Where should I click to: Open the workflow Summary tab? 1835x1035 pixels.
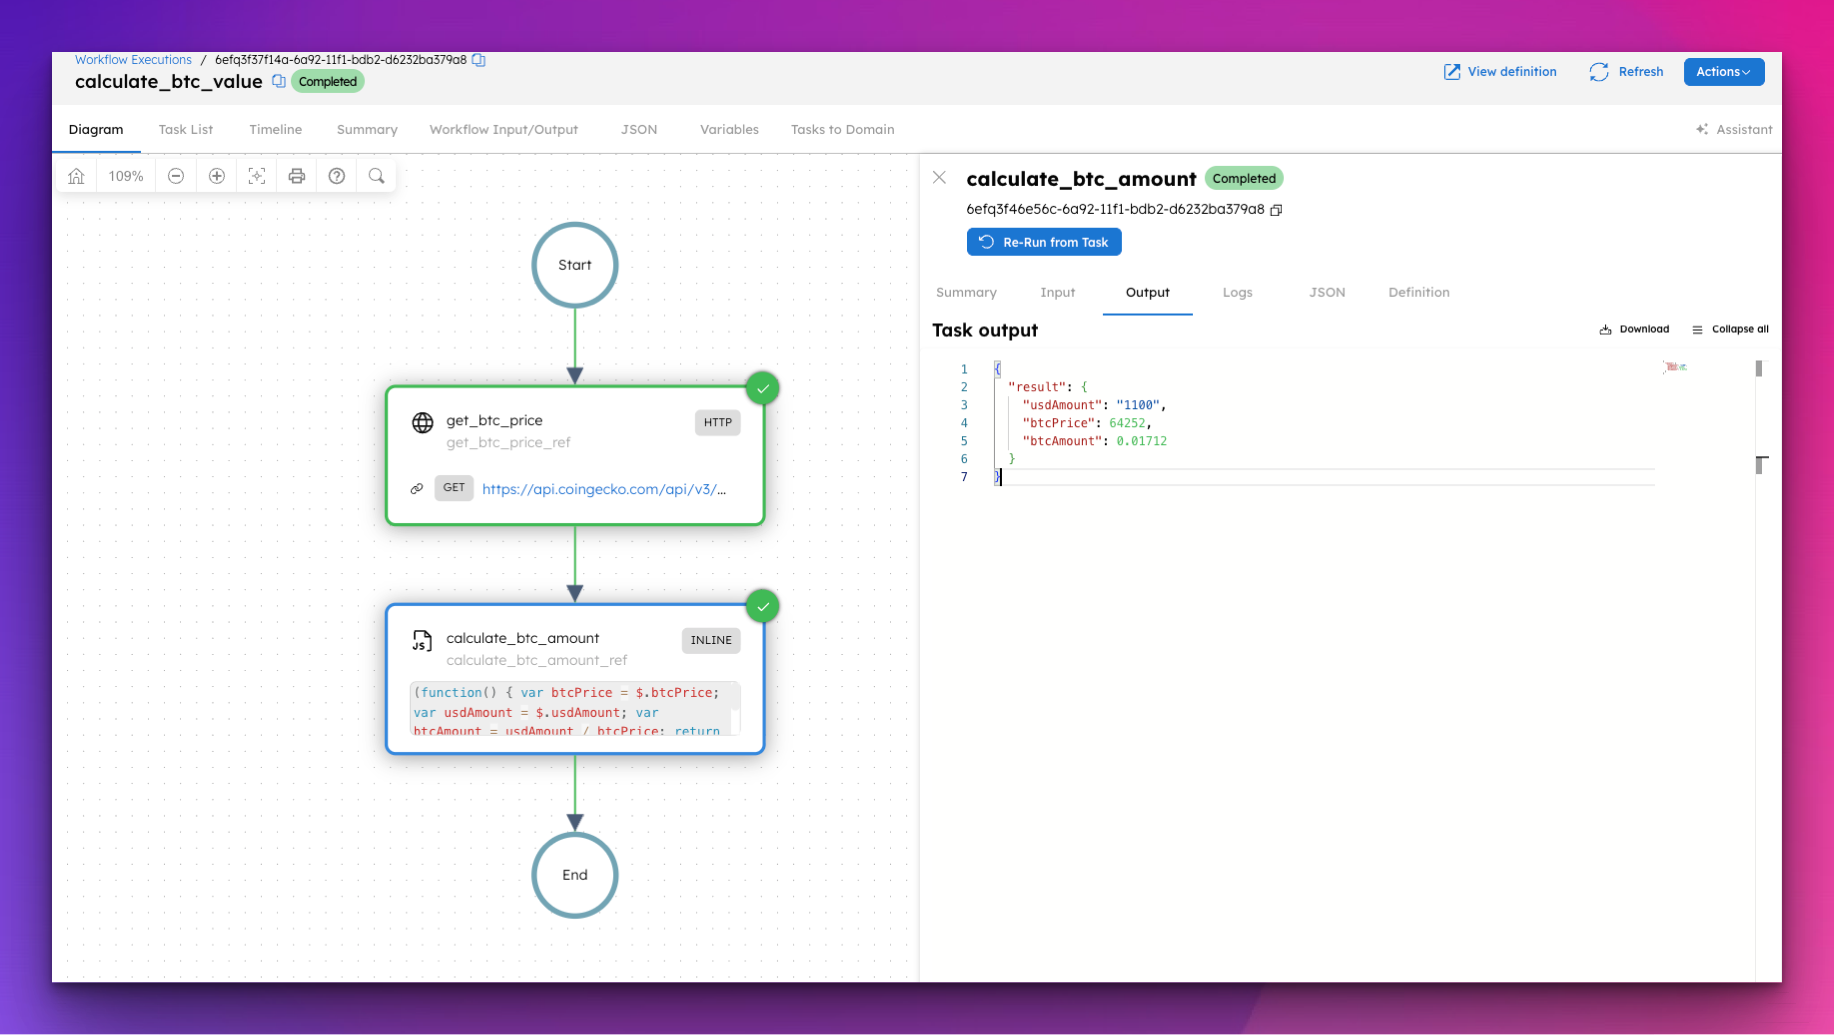click(367, 129)
